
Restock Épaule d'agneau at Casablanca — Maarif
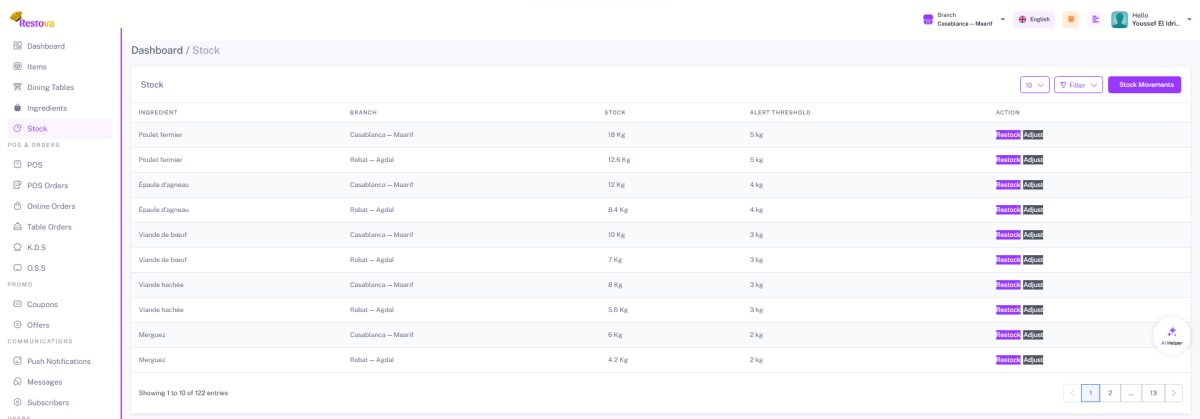pyautogui.click(x=1008, y=185)
